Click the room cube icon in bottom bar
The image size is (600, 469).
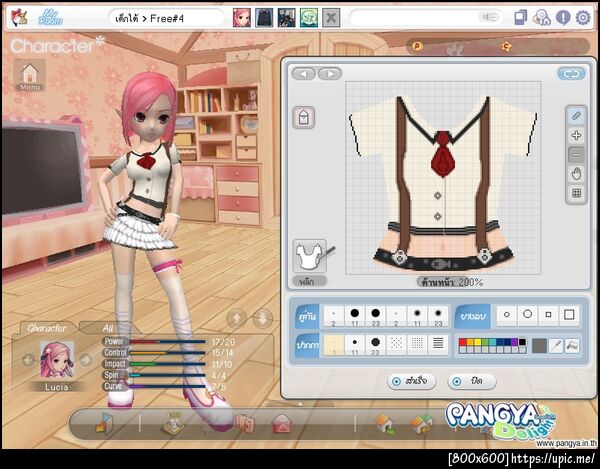(x=104, y=424)
